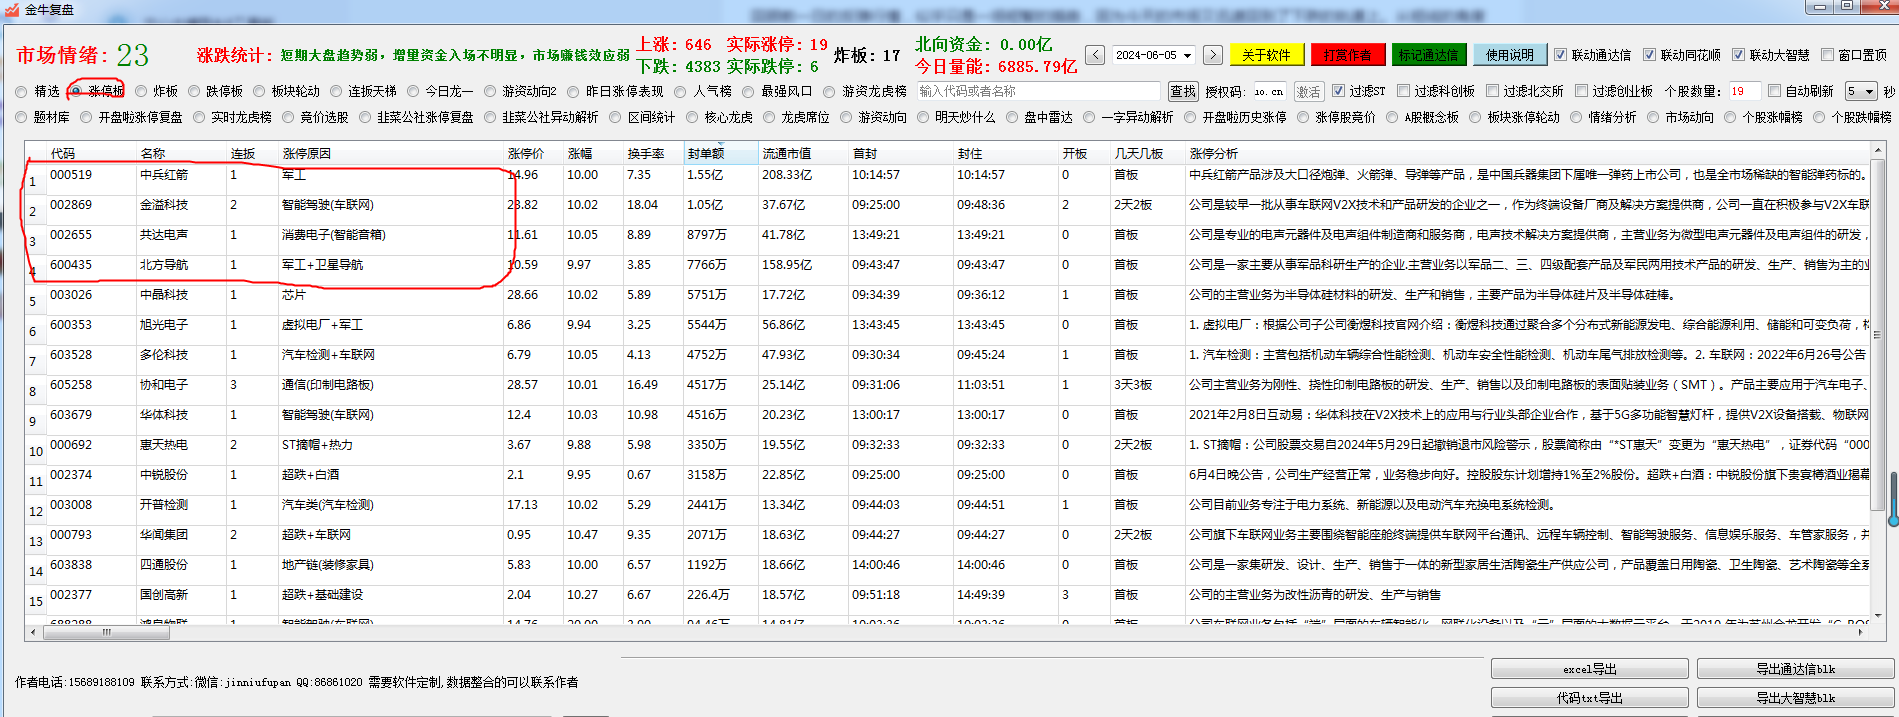1899x717 pixels.
Task: Enable the 过滤科创板 checkbox
Action: 1403,91
